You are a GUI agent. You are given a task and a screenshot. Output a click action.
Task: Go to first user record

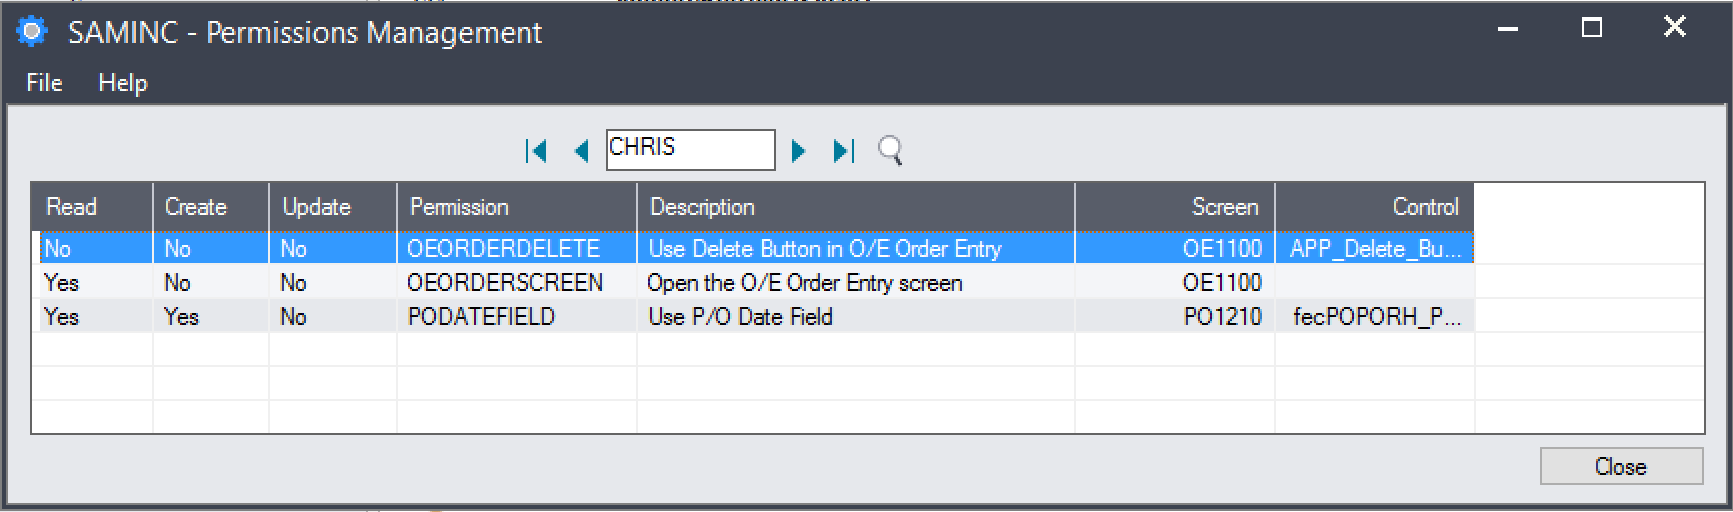tap(536, 151)
